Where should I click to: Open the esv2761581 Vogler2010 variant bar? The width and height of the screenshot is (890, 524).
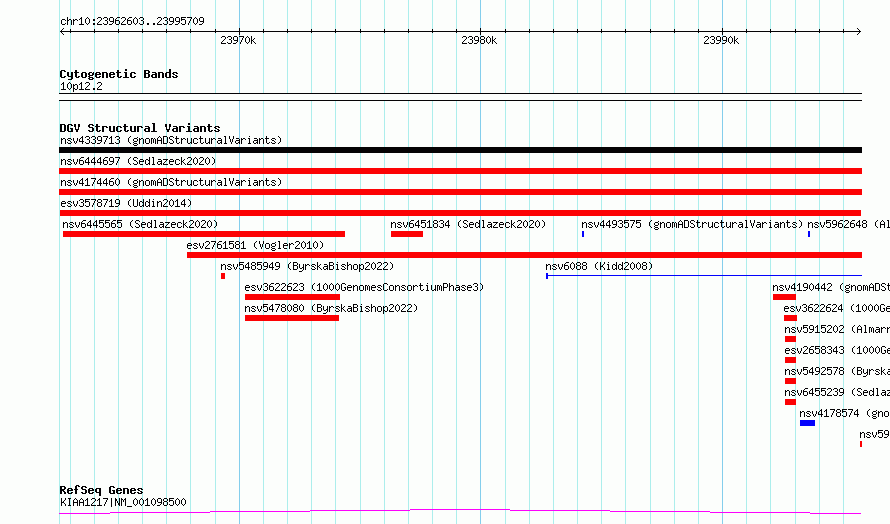524,255
